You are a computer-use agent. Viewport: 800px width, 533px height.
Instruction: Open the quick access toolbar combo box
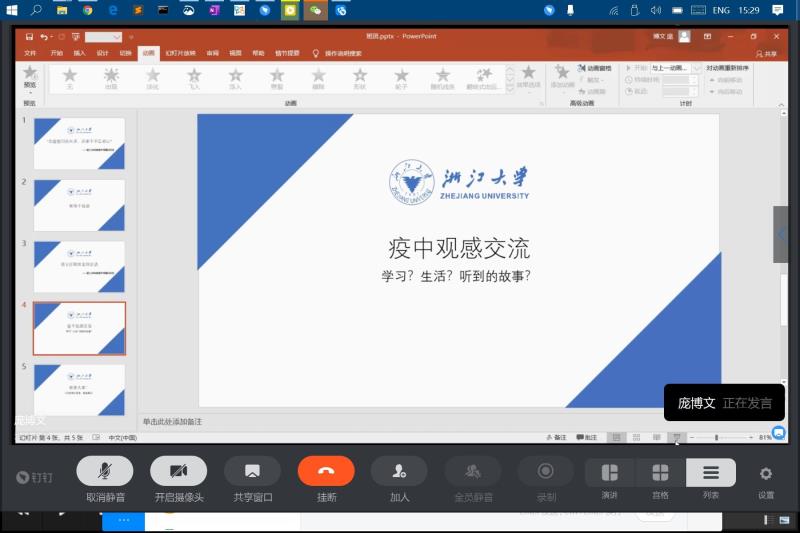coord(104,37)
